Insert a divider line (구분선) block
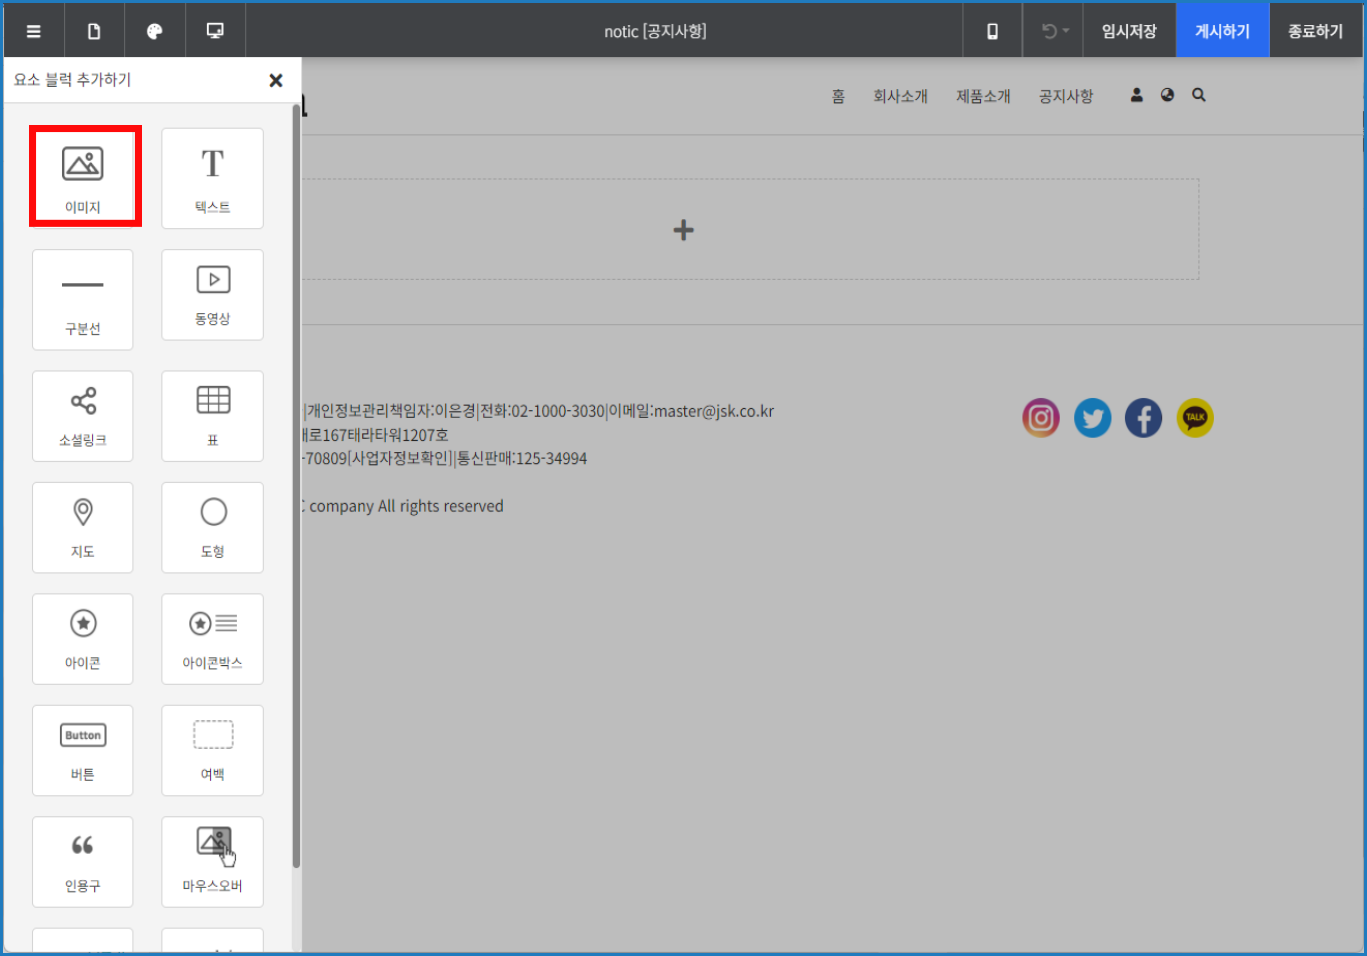The width and height of the screenshot is (1367, 956). [x=83, y=299]
